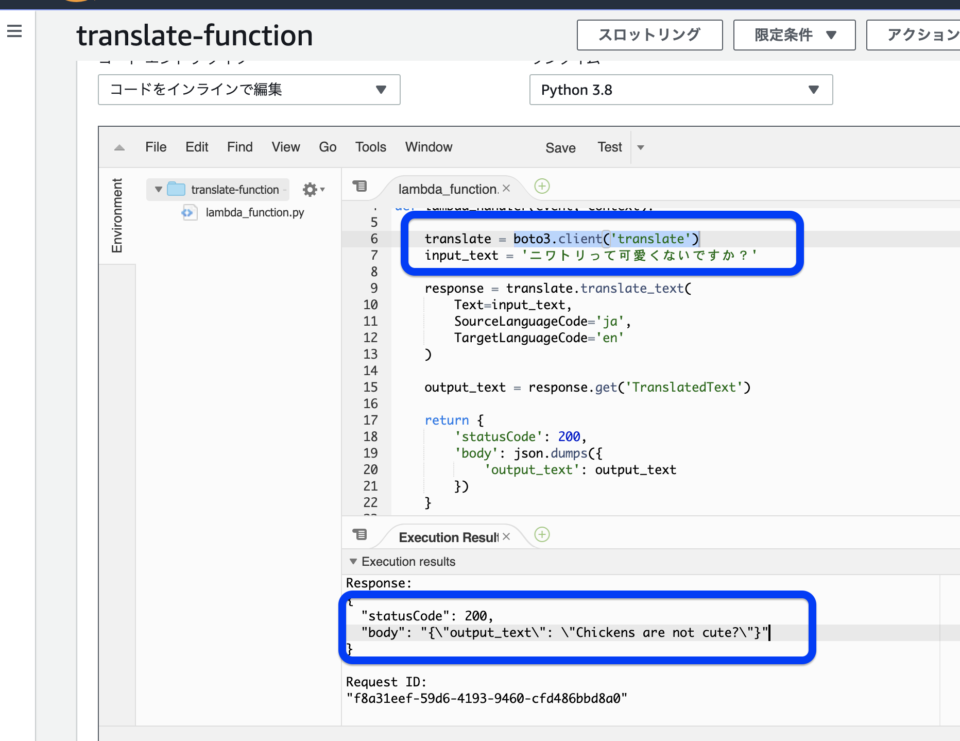This screenshot has height=741, width=960.
Task: Collapse the menu bar with up arrow
Action: (119, 148)
